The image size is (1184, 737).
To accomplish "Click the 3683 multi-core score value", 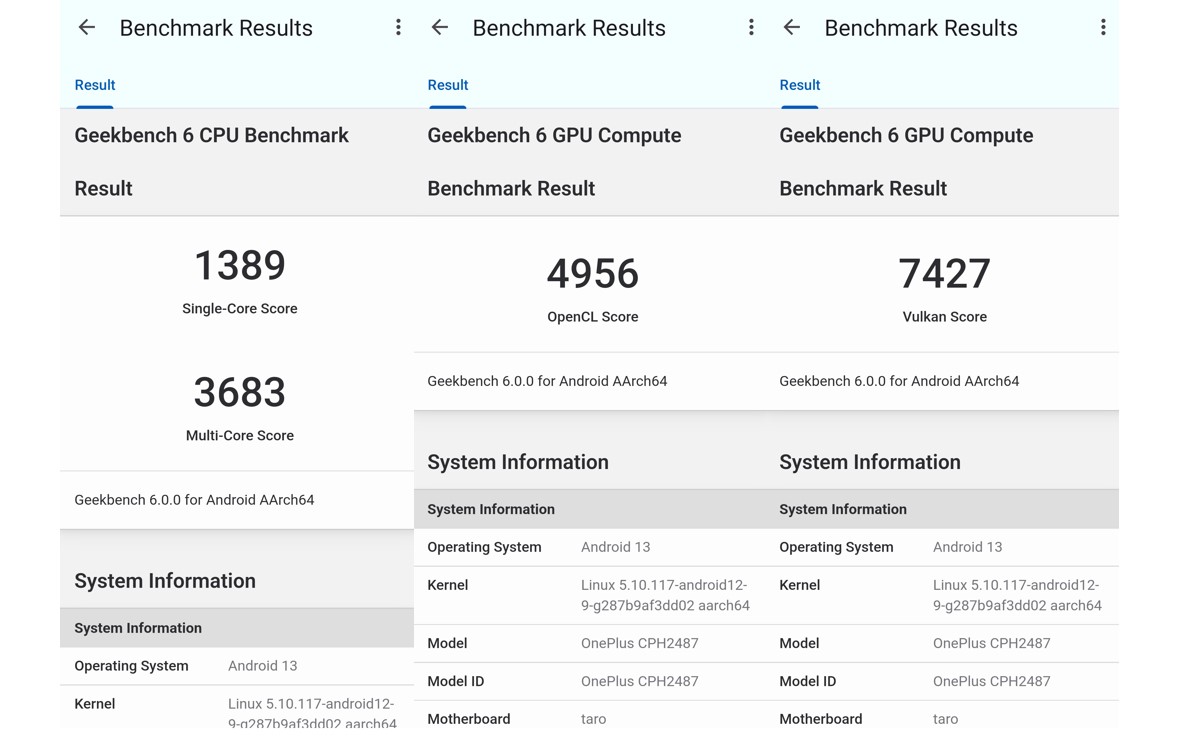I will (x=240, y=393).
